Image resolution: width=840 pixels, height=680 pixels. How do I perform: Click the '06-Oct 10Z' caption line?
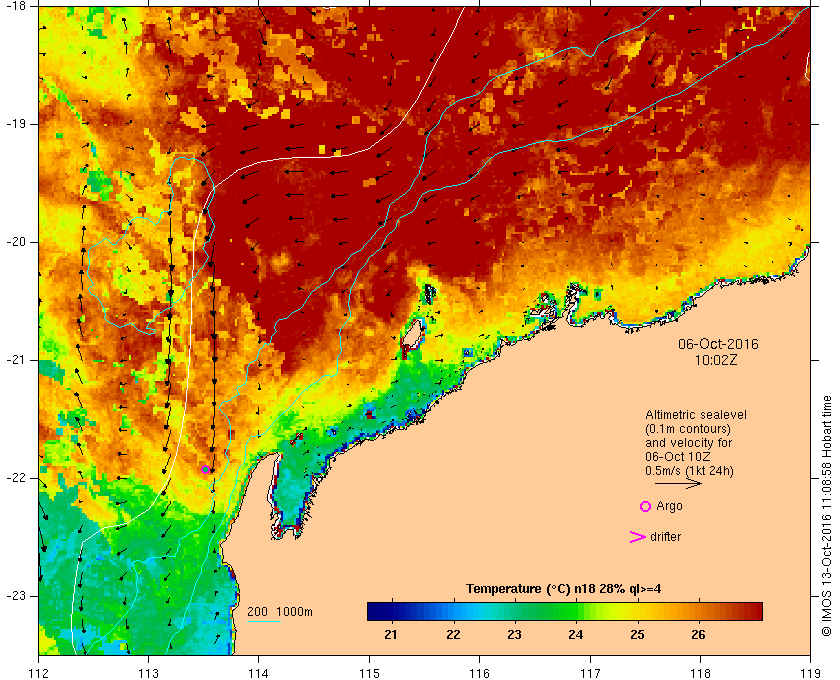678,457
